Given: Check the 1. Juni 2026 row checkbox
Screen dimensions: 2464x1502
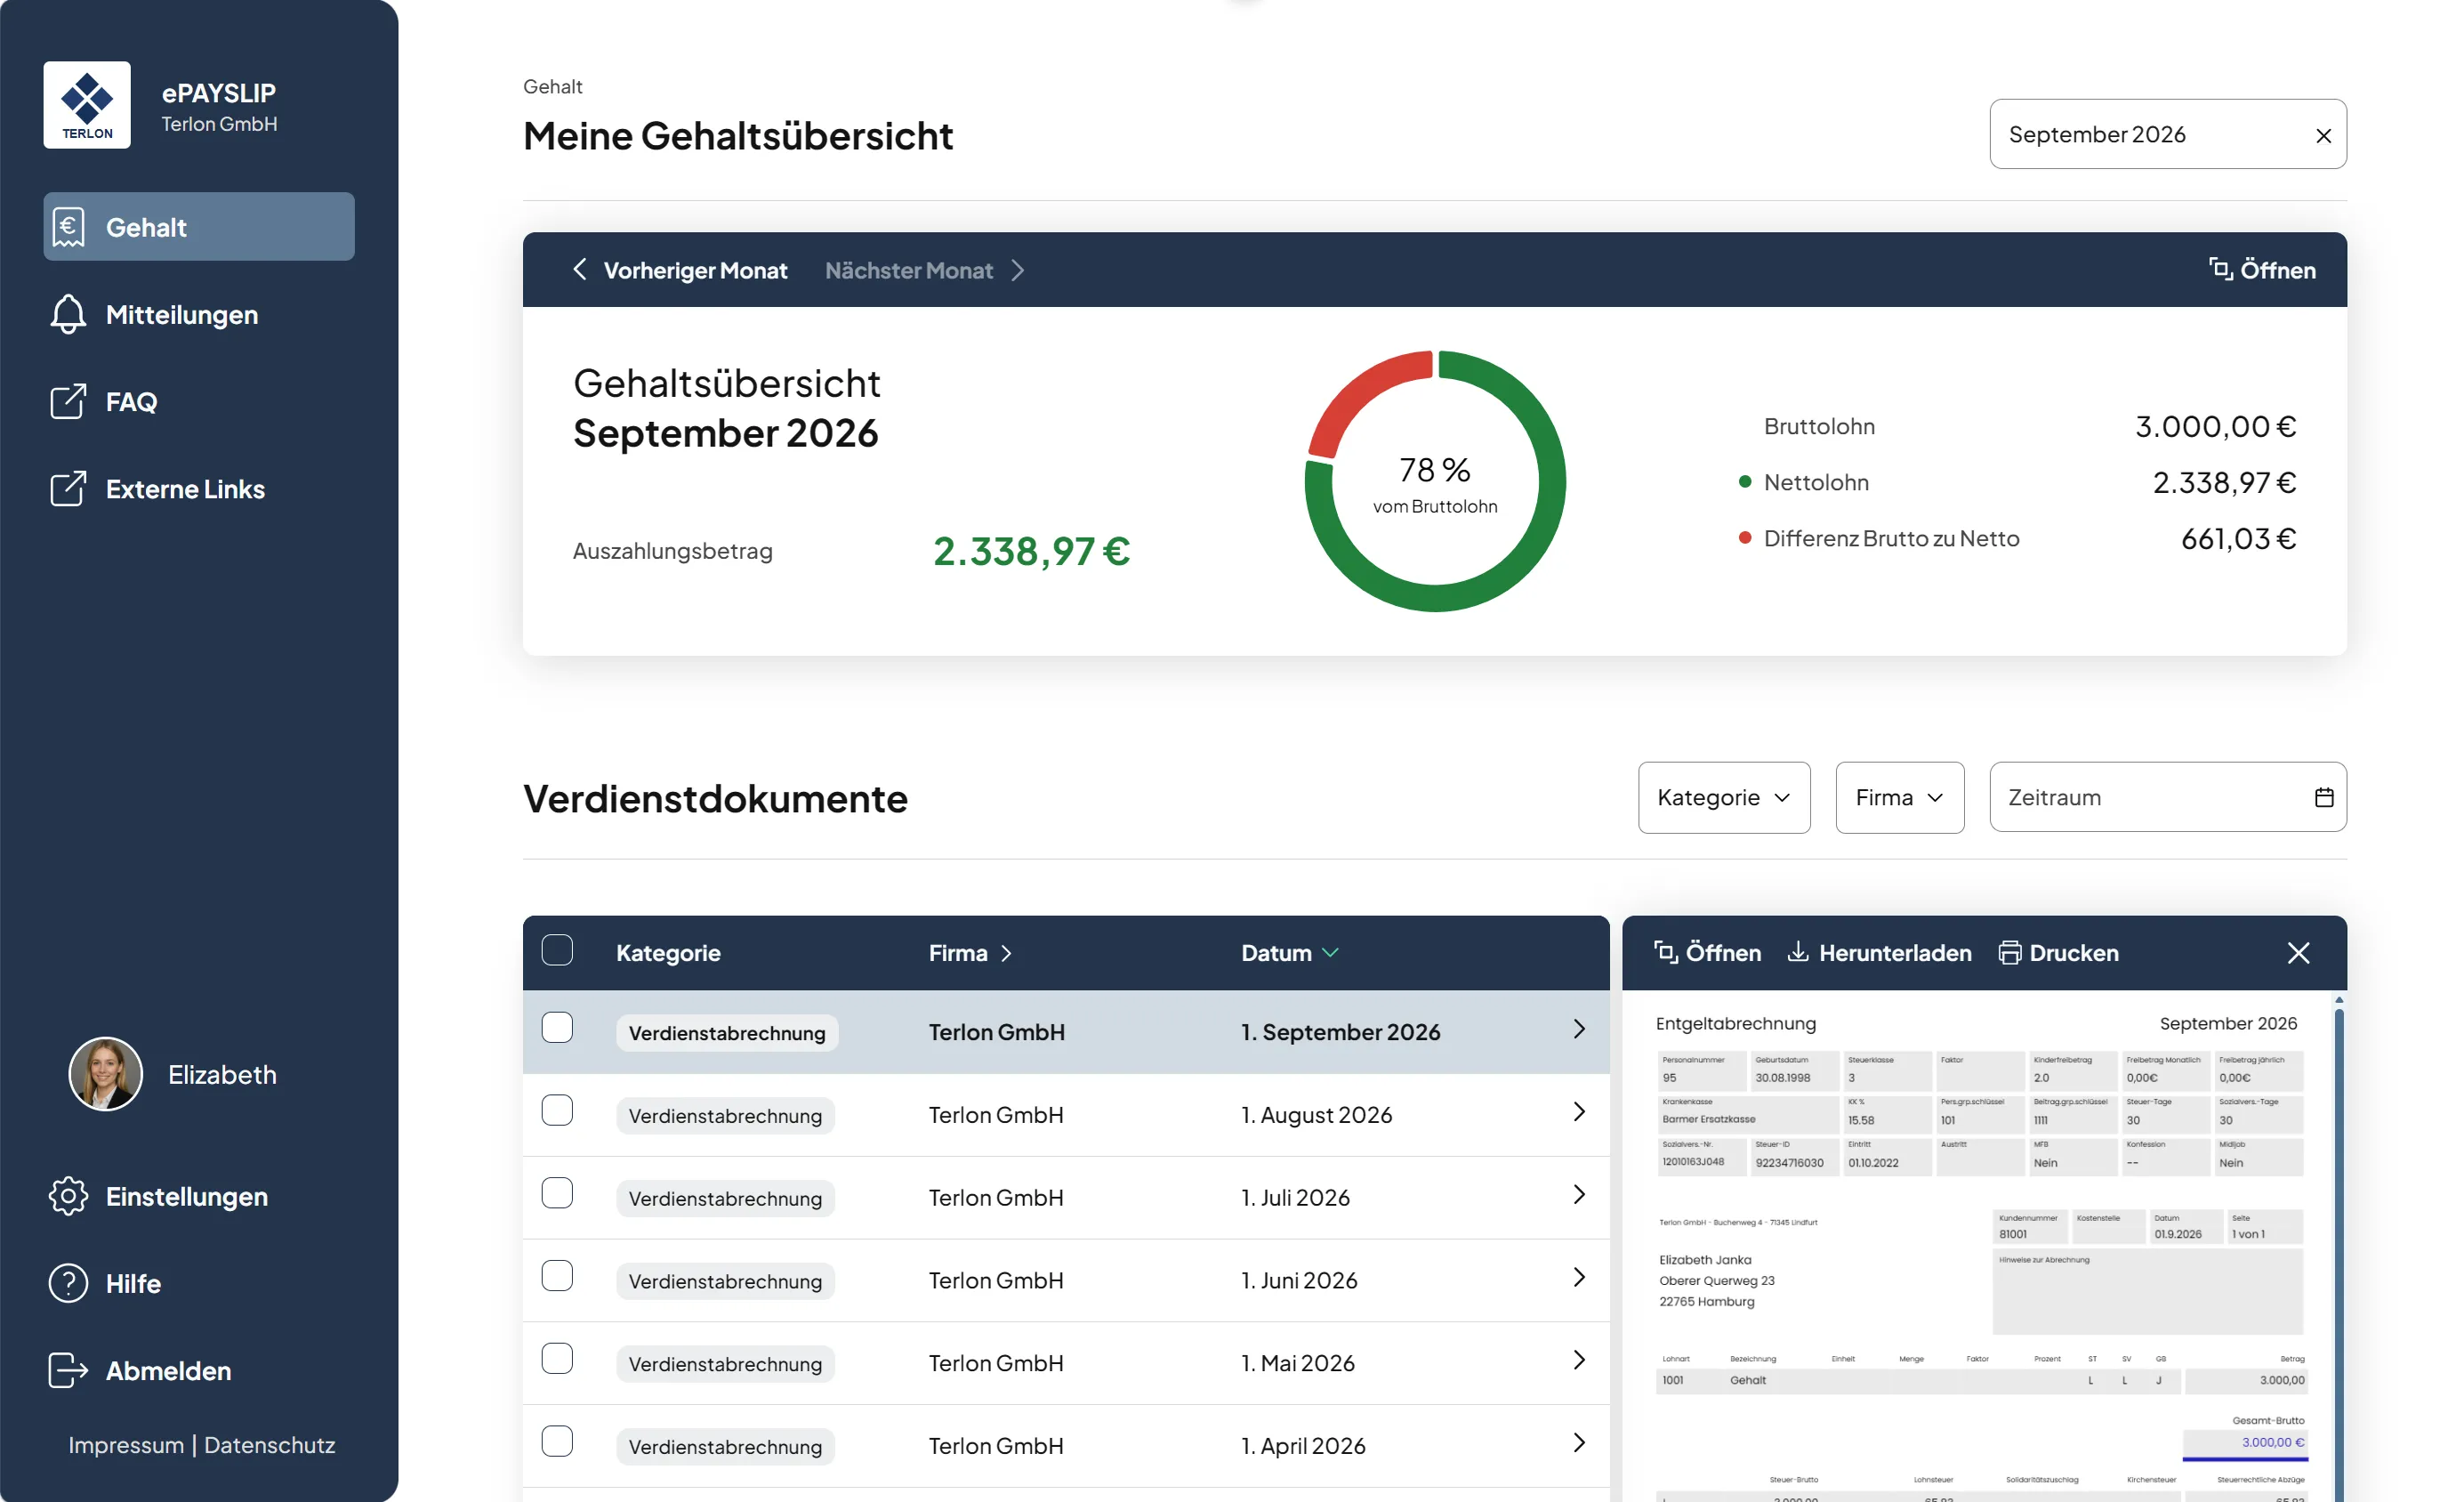Looking at the screenshot, I should tap(557, 1276).
